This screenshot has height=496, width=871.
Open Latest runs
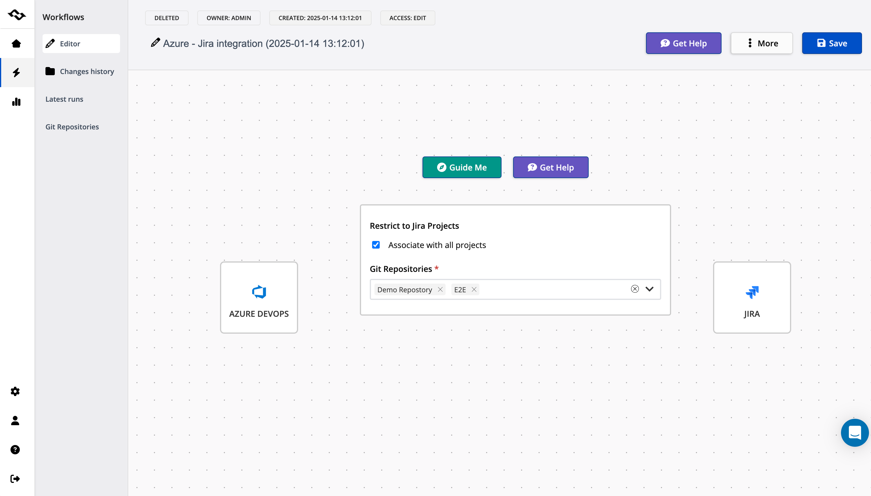click(x=64, y=99)
